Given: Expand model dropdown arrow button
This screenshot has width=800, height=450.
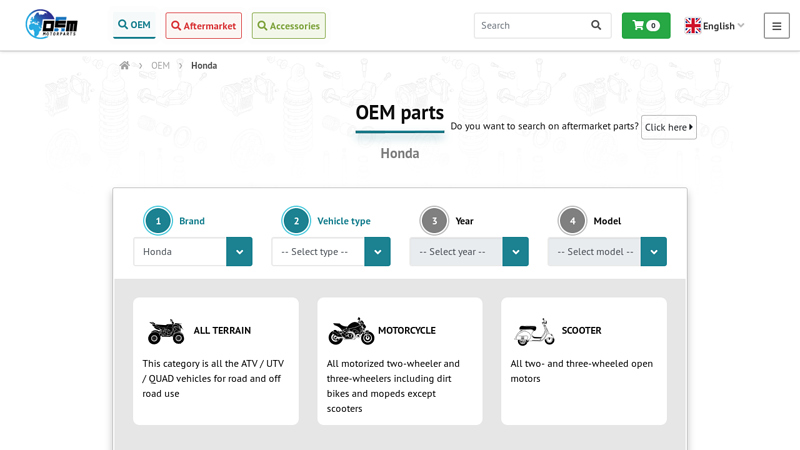Looking at the screenshot, I should 654,252.
